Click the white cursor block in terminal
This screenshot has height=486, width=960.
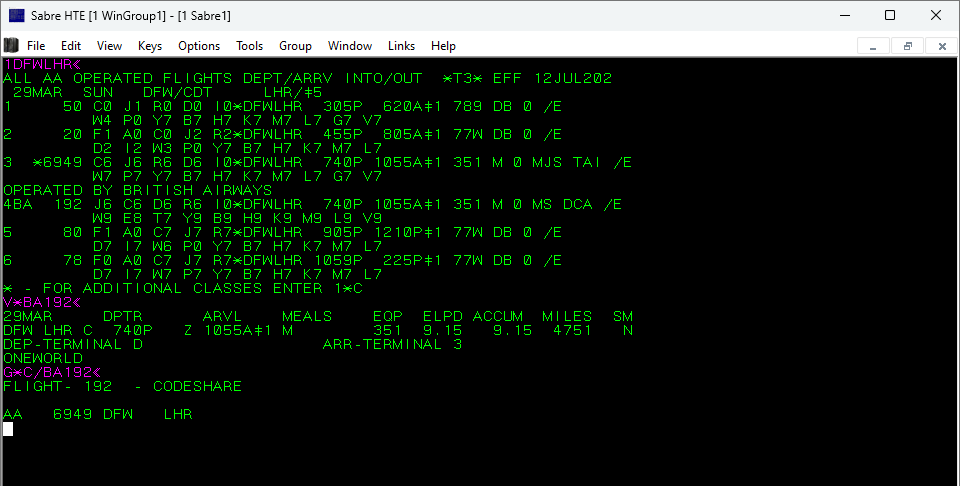click(8, 429)
